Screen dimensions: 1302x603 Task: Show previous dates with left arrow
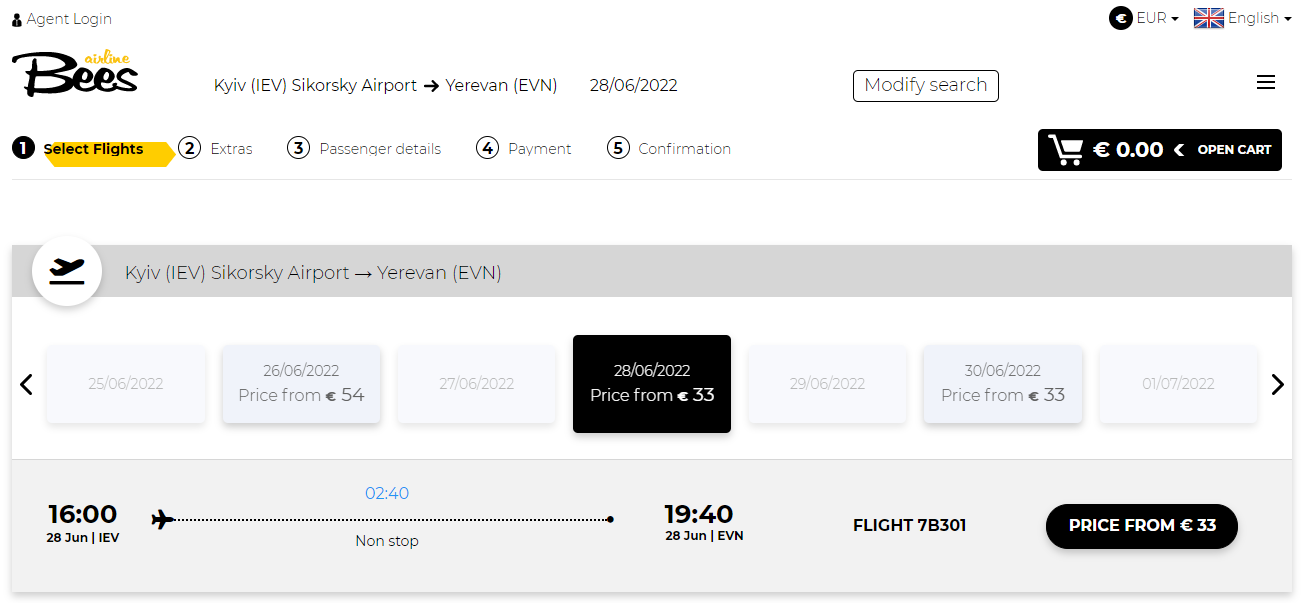[x=27, y=384]
